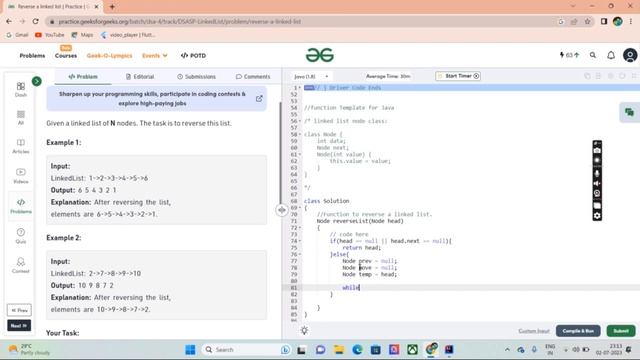Click the Start Timer button
This screenshot has width=640, height=360.
458,76
